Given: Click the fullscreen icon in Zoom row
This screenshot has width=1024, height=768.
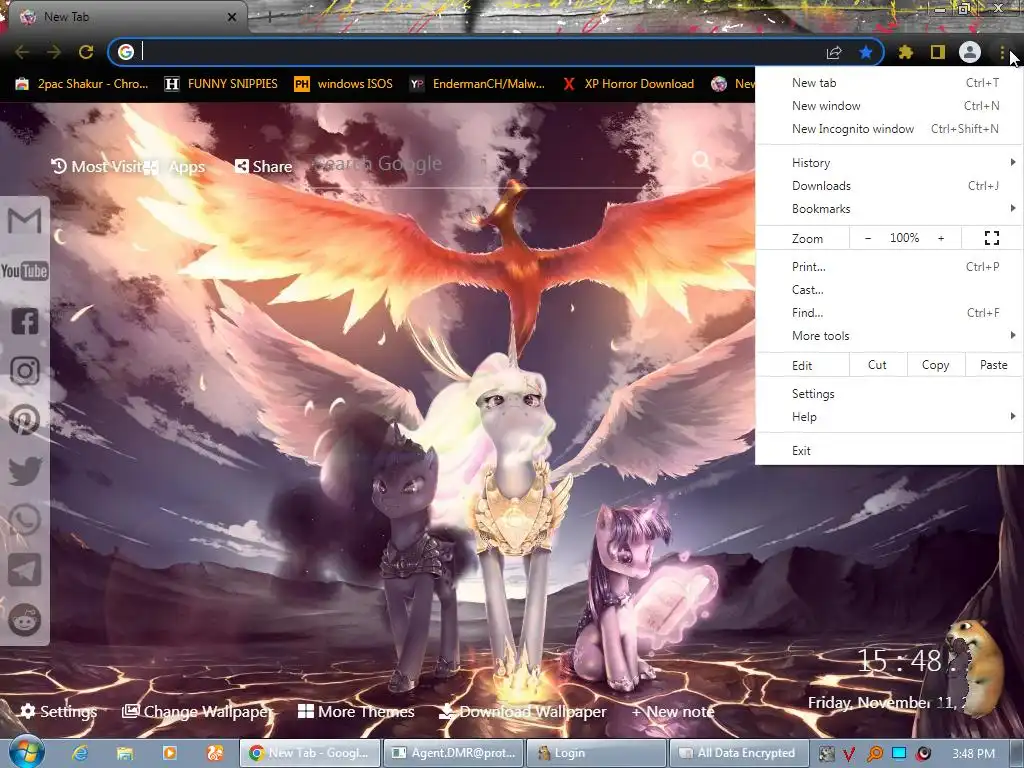Looking at the screenshot, I should [x=991, y=238].
